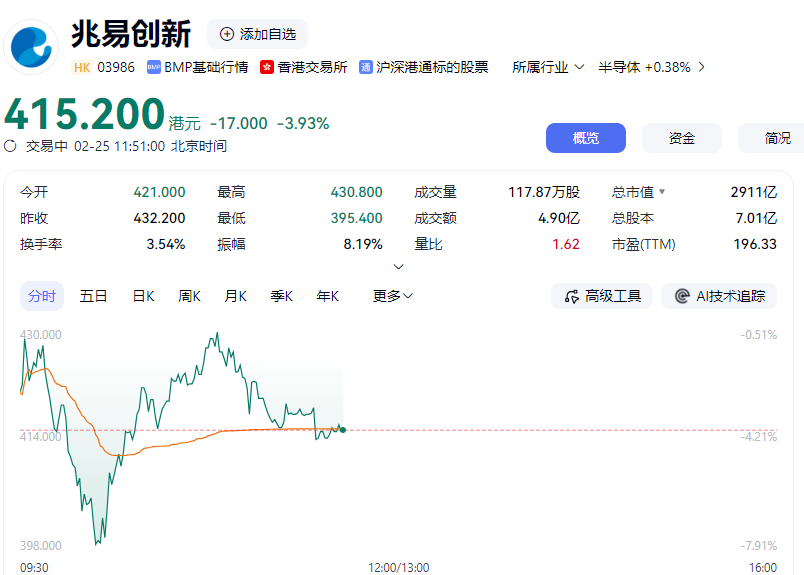Select the 五日 chart tab
Screen dimensions: 804x575
pos(93,296)
